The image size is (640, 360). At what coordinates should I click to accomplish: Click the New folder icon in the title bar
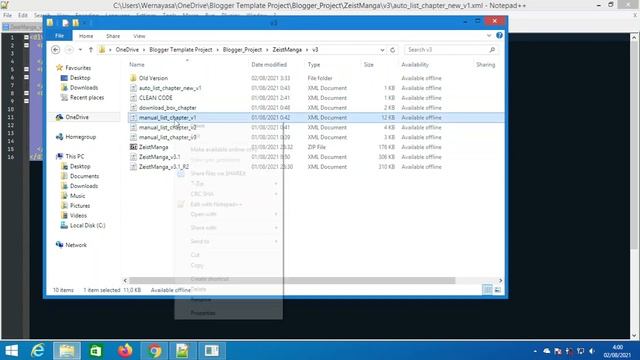point(76,23)
